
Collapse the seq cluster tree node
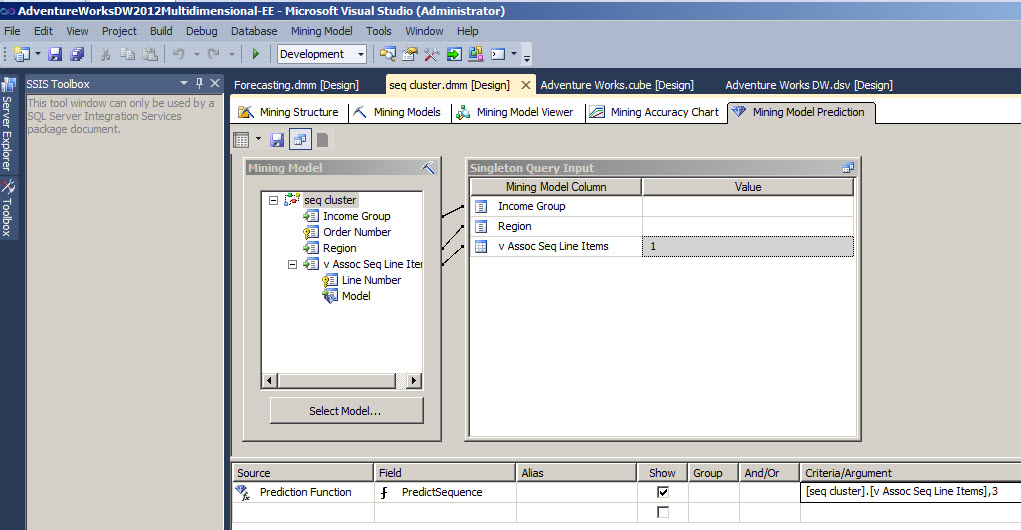coord(274,200)
